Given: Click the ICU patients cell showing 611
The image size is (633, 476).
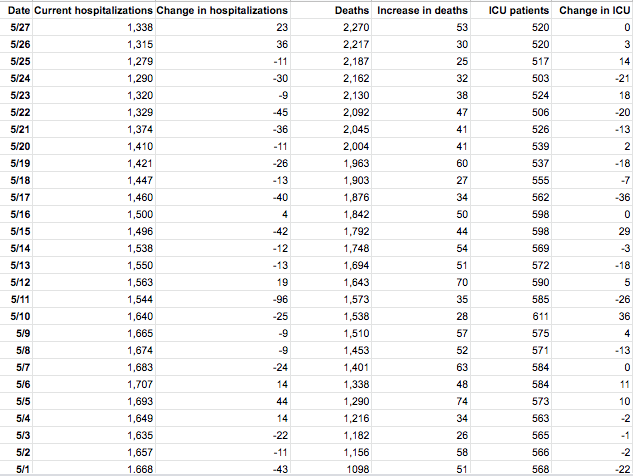Looking at the screenshot, I should pyautogui.click(x=538, y=316).
